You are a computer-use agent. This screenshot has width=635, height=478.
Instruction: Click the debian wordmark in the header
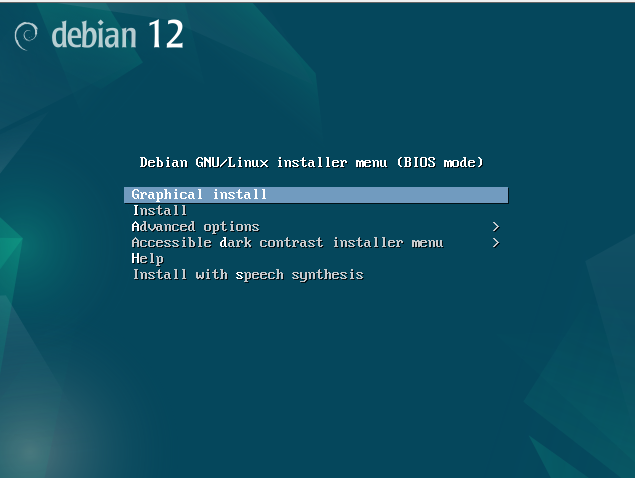pyautogui.click(x=94, y=35)
